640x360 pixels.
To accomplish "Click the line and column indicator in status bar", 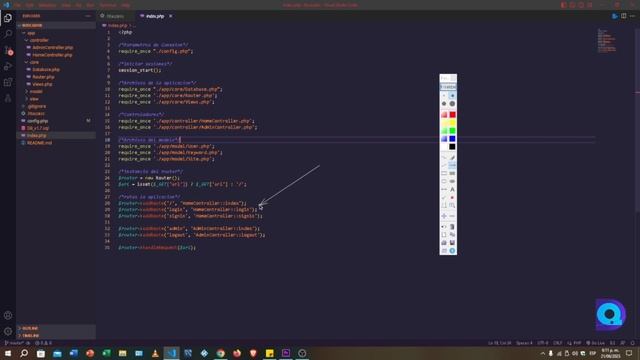I will tap(499, 343).
